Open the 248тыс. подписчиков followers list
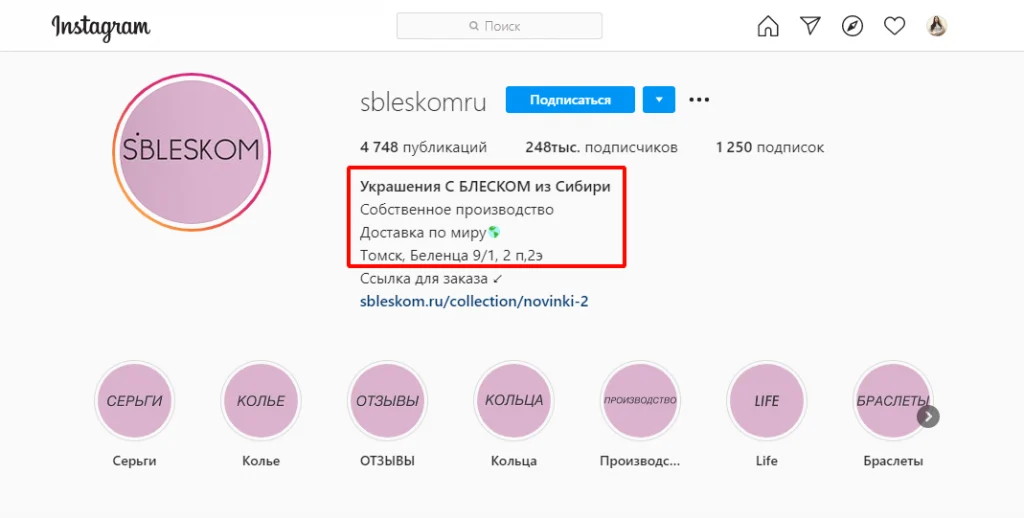Viewport: 1024px width, 518px height. click(601, 148)
